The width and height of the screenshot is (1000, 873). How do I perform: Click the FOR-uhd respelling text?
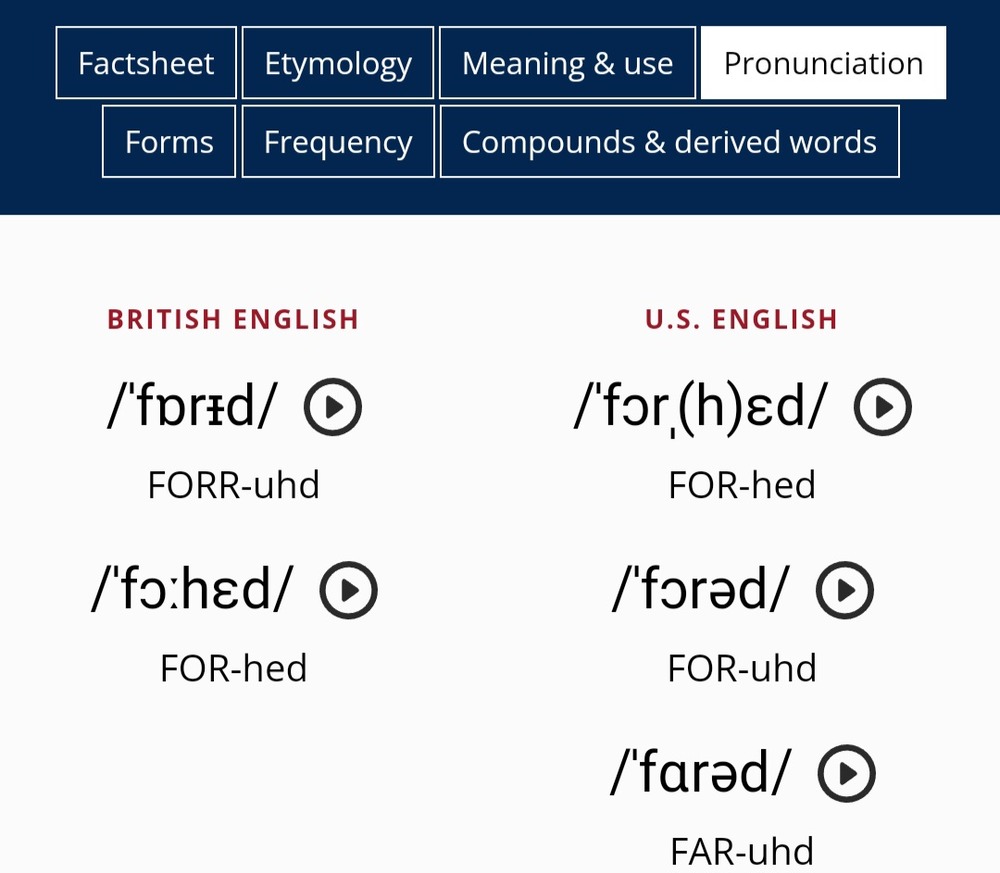[x=742, y=668]
